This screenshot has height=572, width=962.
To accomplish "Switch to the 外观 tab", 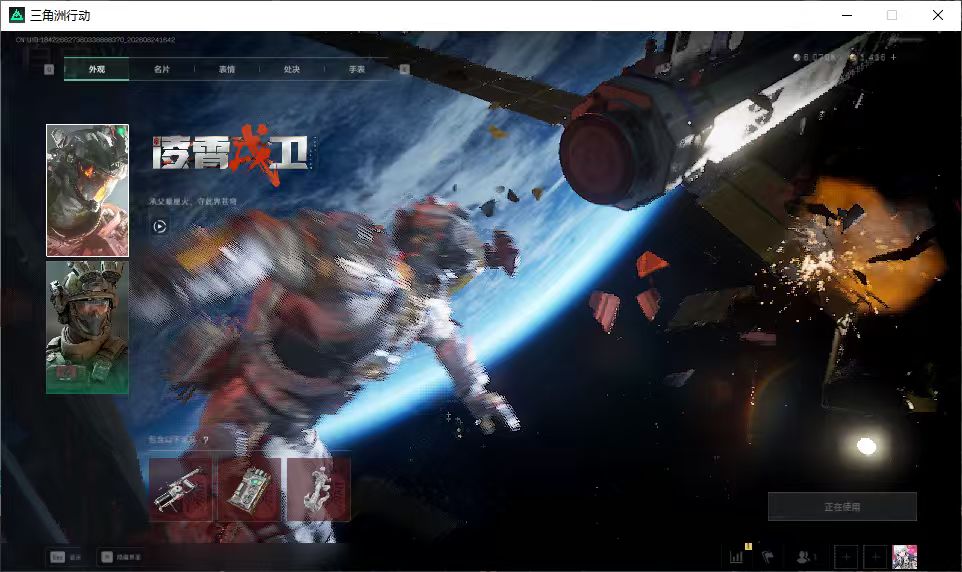I will point(96,69).
